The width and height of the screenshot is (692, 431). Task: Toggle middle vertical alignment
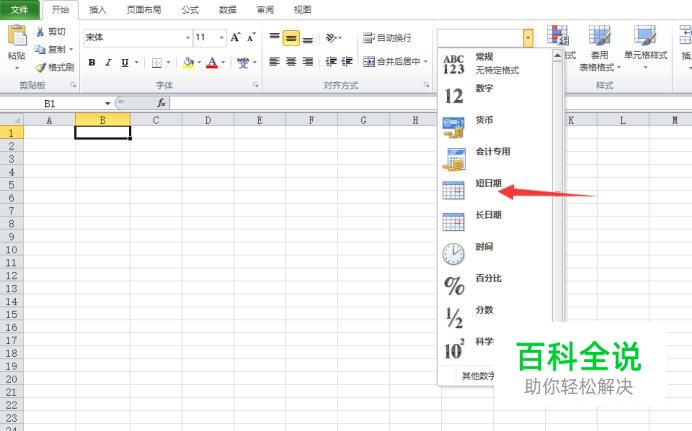point(291,37)
